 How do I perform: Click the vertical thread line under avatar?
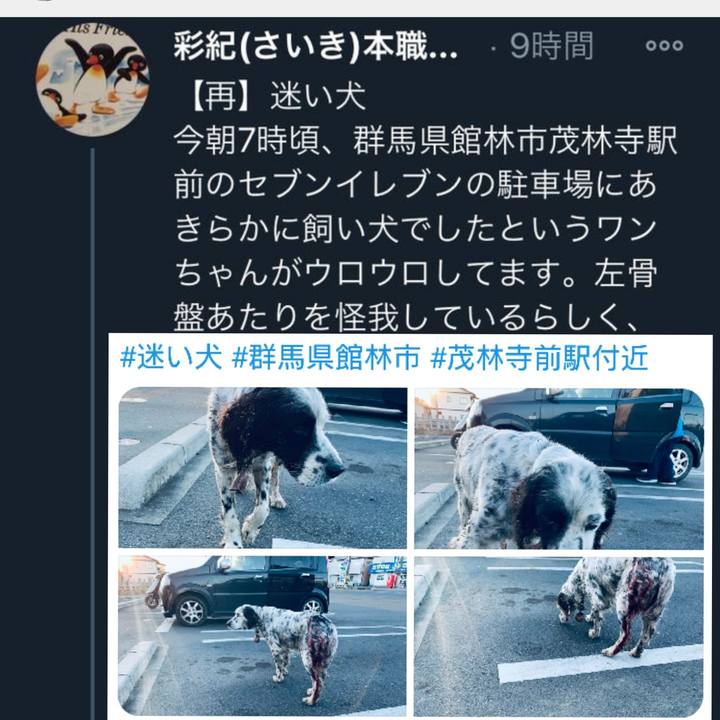92,433
